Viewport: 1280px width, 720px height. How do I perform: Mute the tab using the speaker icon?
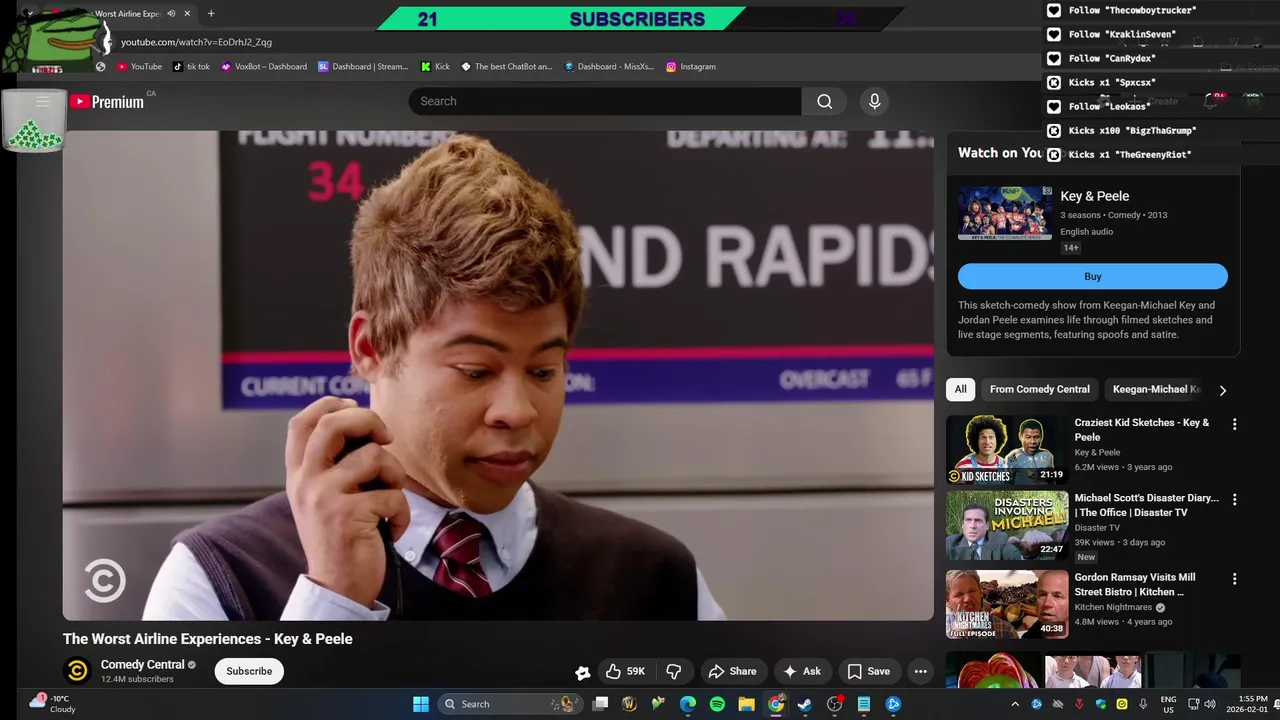[171, 14]
